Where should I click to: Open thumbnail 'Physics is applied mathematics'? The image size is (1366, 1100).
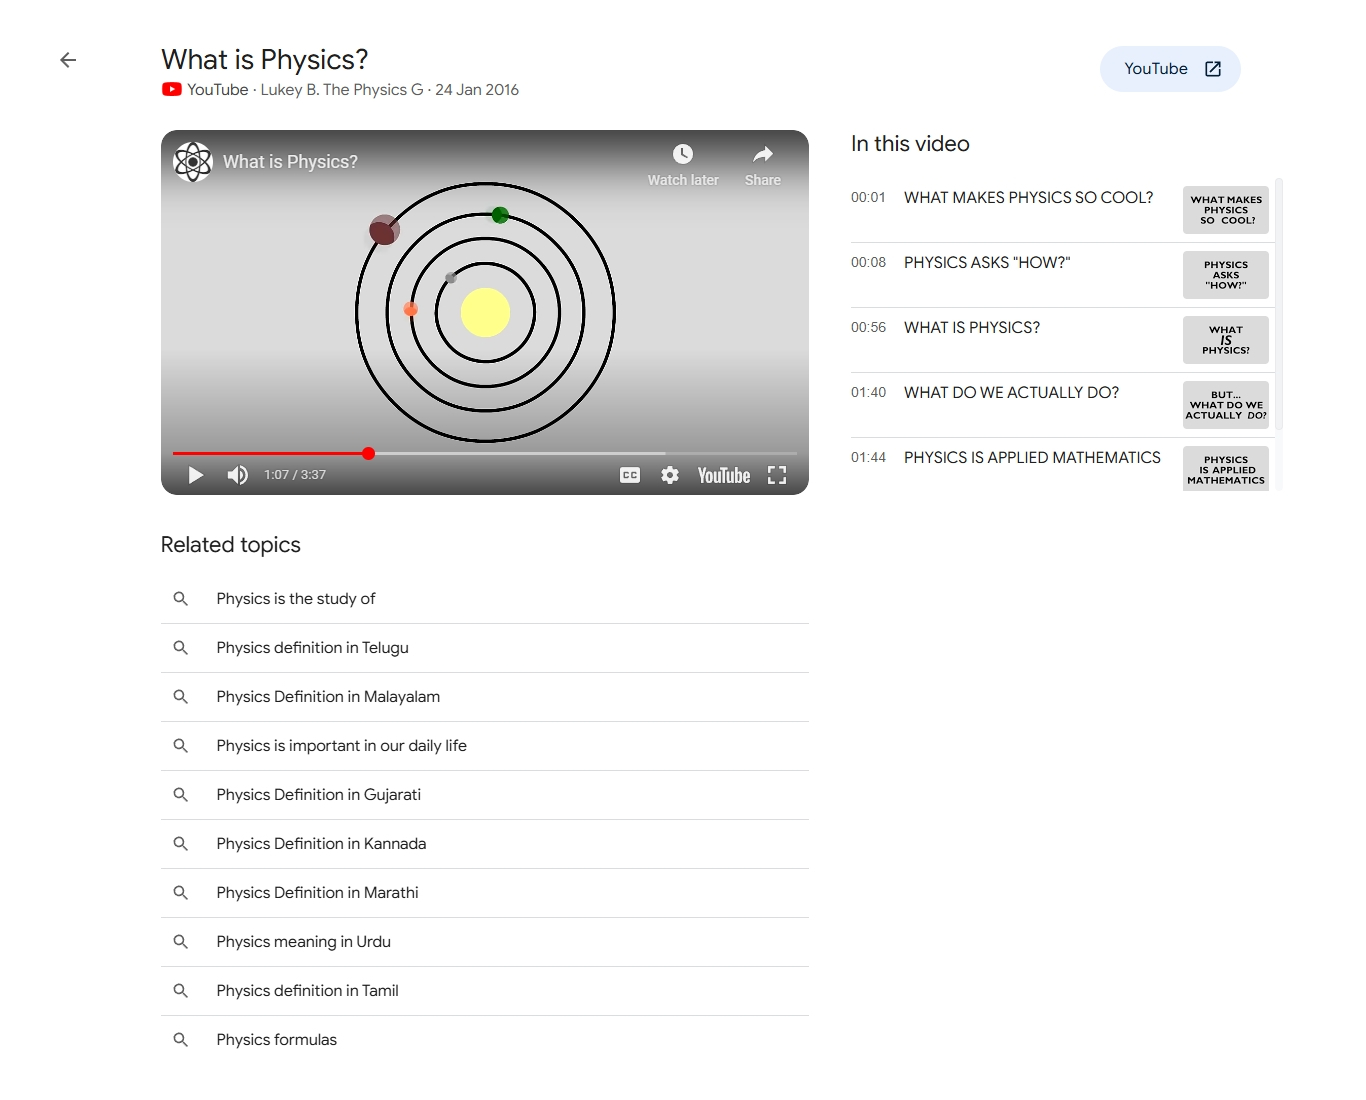(1226, 468)
